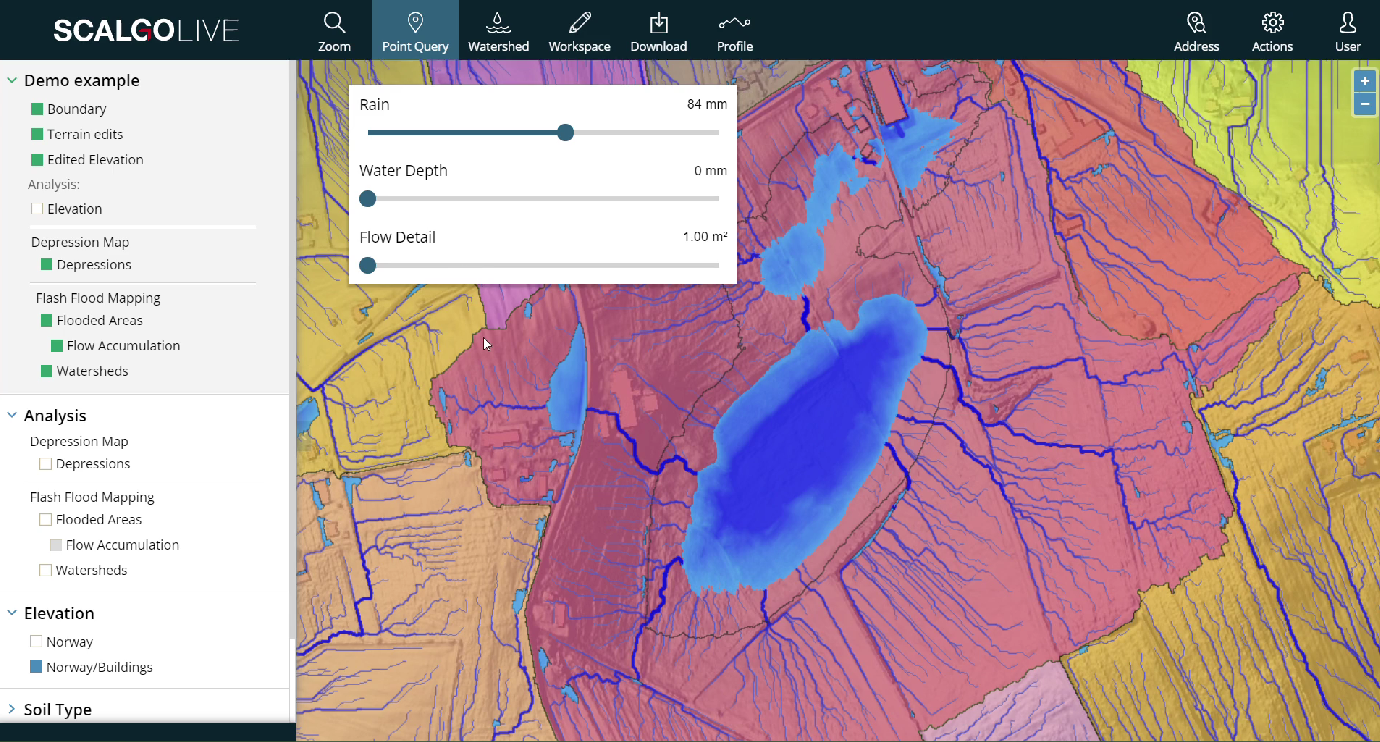This screenshot has height=742, width=1380.
Task: Enable the Norway elevation layer
Action: click(36, 642)
